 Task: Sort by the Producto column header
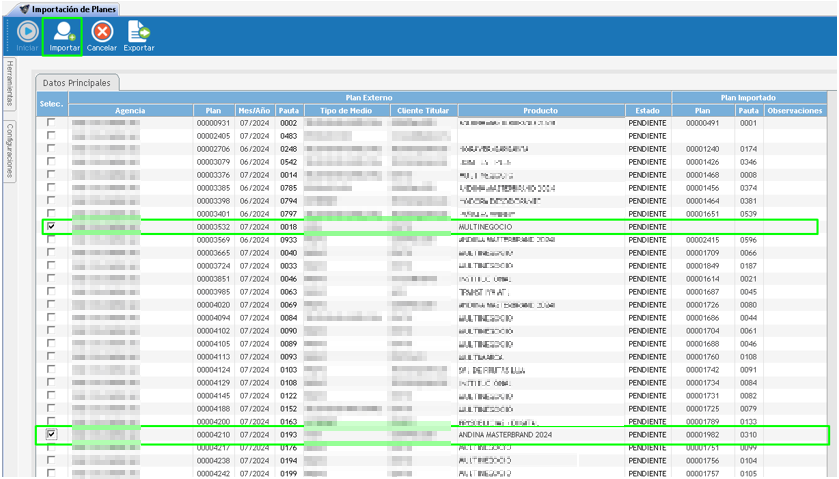(x=540, y=110)
